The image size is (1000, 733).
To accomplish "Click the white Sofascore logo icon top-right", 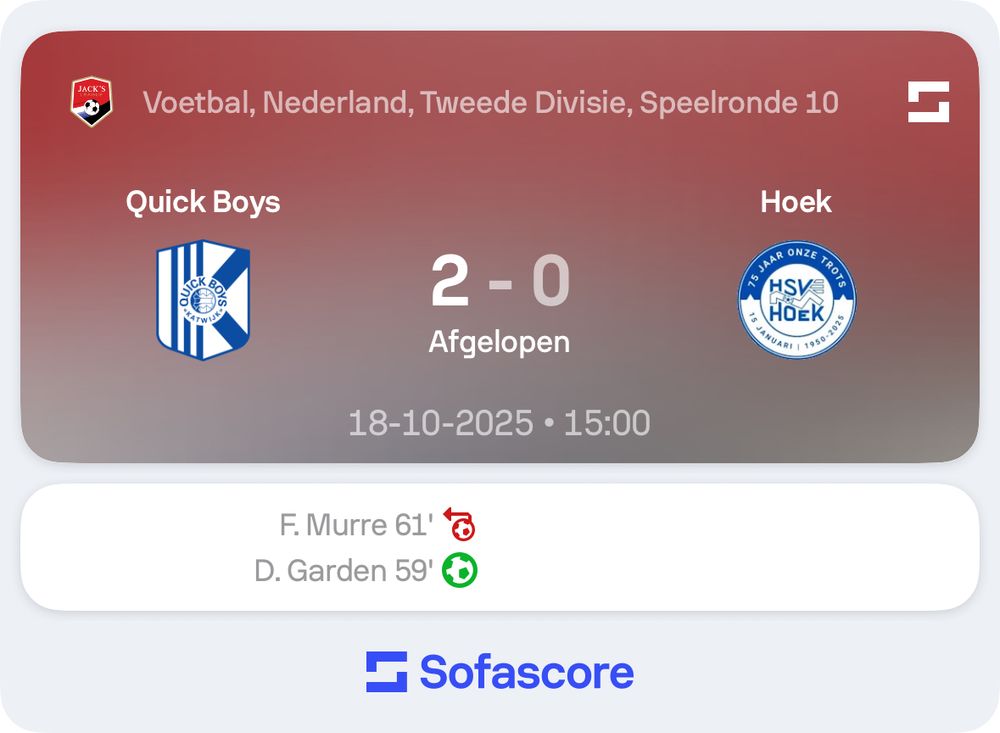I will pyautogui.click(x=929, y=101).
